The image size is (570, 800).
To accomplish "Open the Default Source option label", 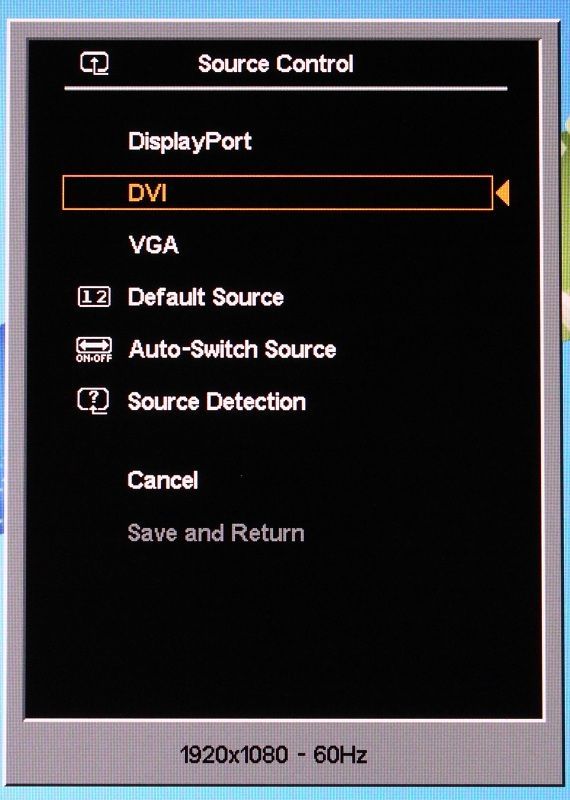I will 206,297.
